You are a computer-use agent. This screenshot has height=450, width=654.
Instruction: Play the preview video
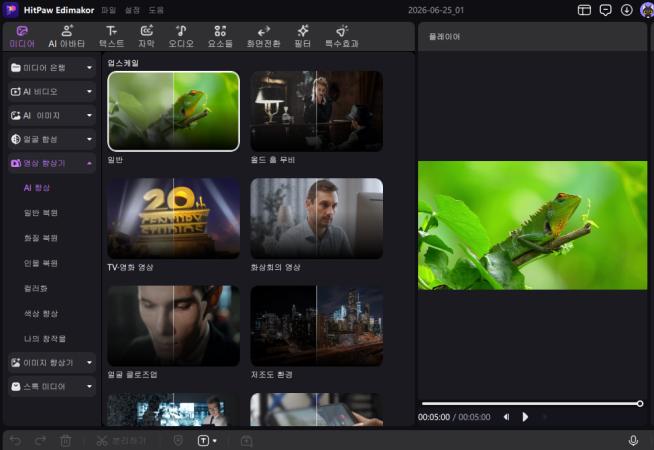[525, 417]
